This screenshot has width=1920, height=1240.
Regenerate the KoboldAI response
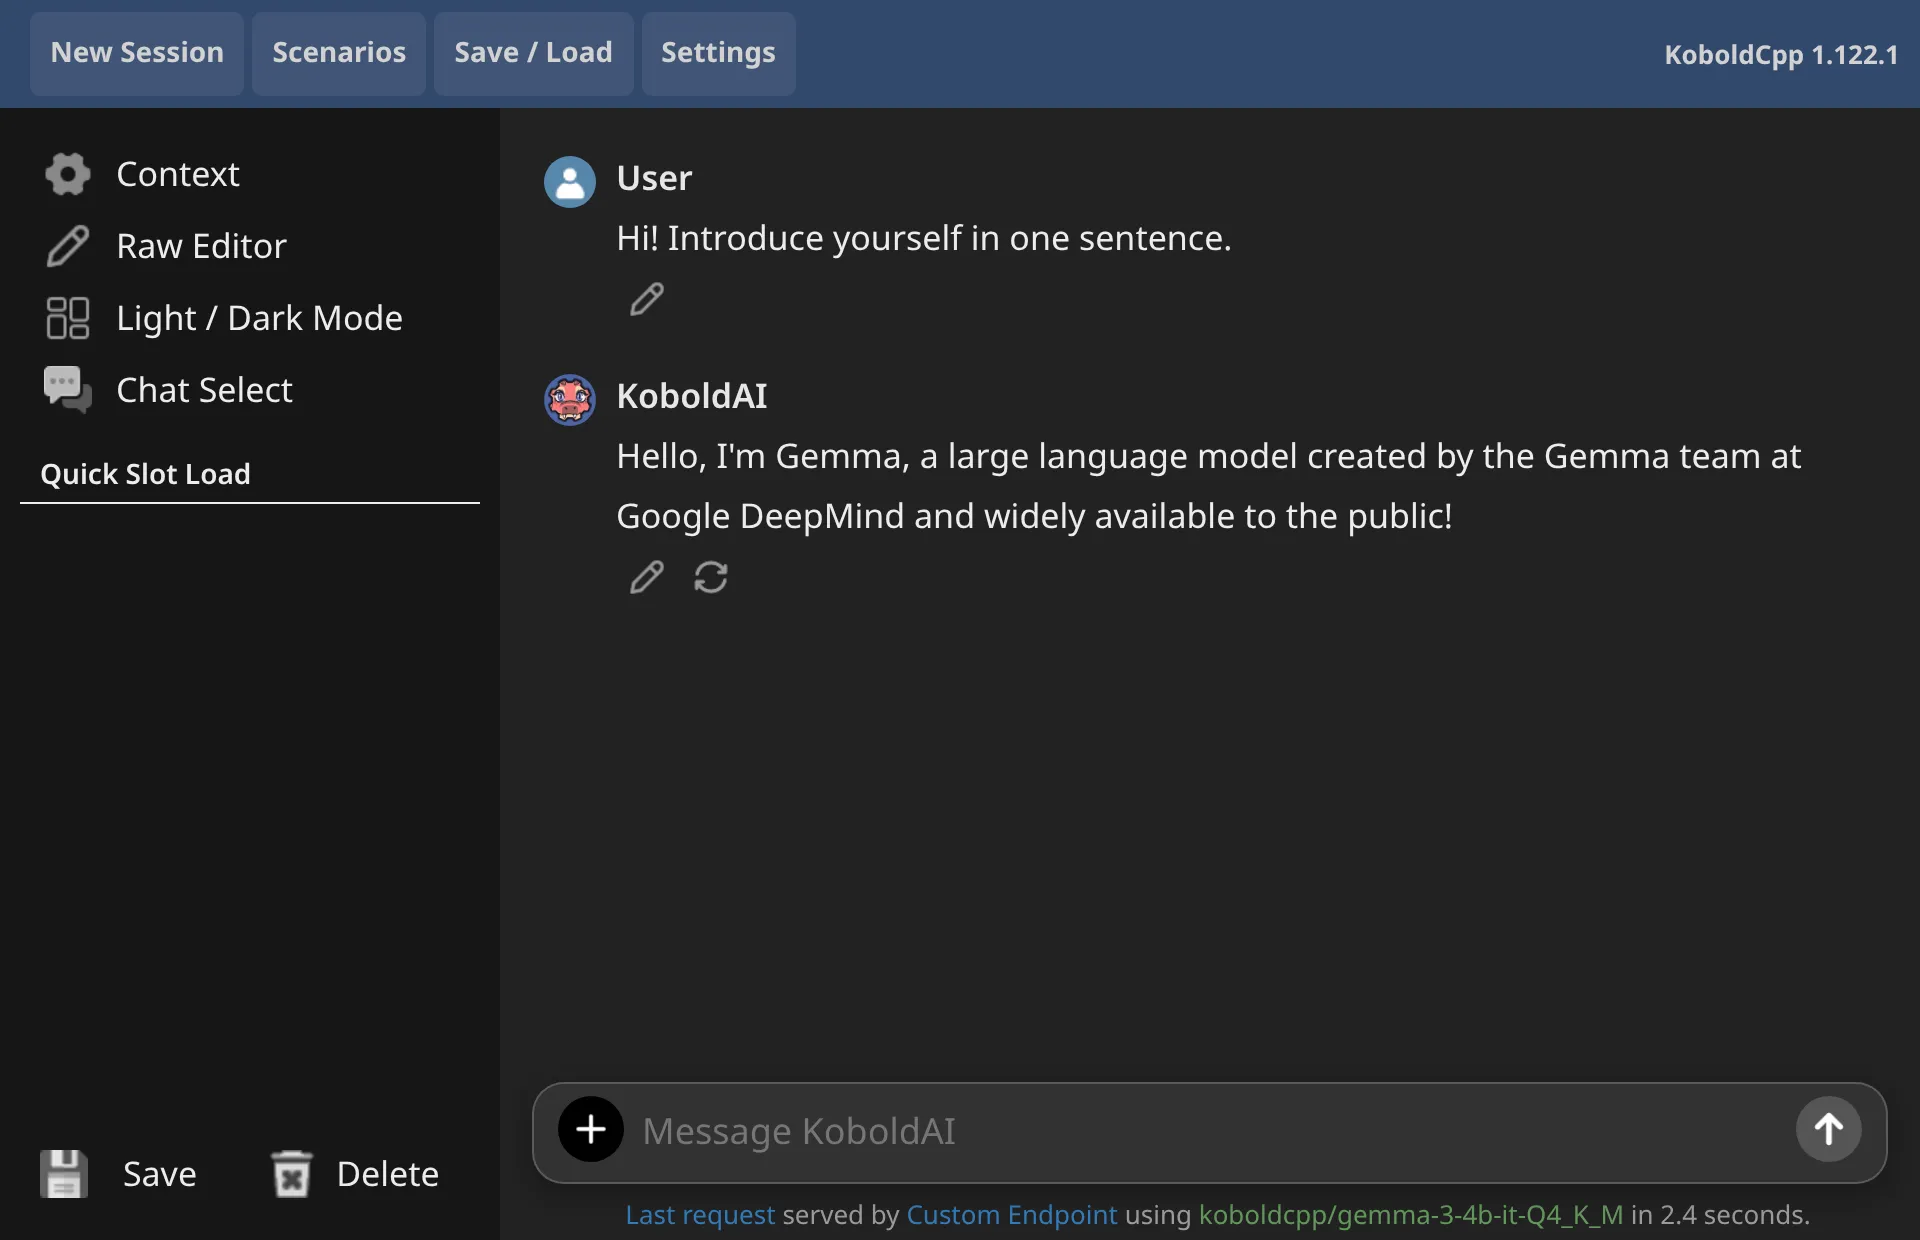[711, 577]
